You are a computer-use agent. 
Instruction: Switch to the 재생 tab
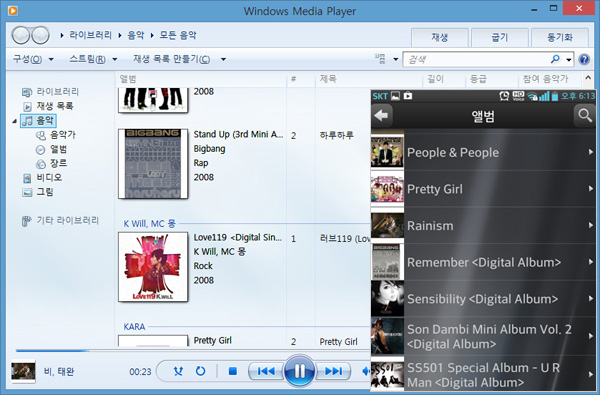(439, 37)
